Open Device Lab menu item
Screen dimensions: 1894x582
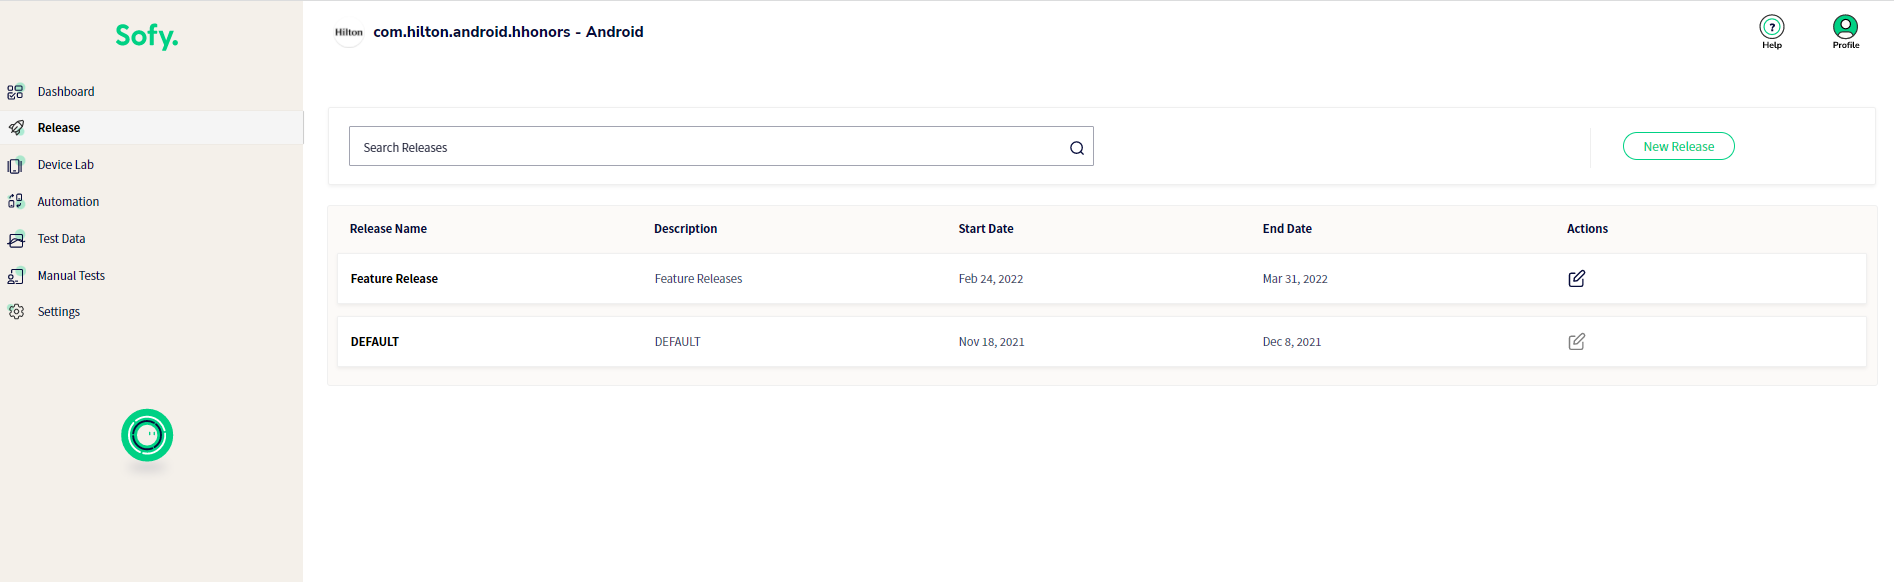[x=66, y=165]
